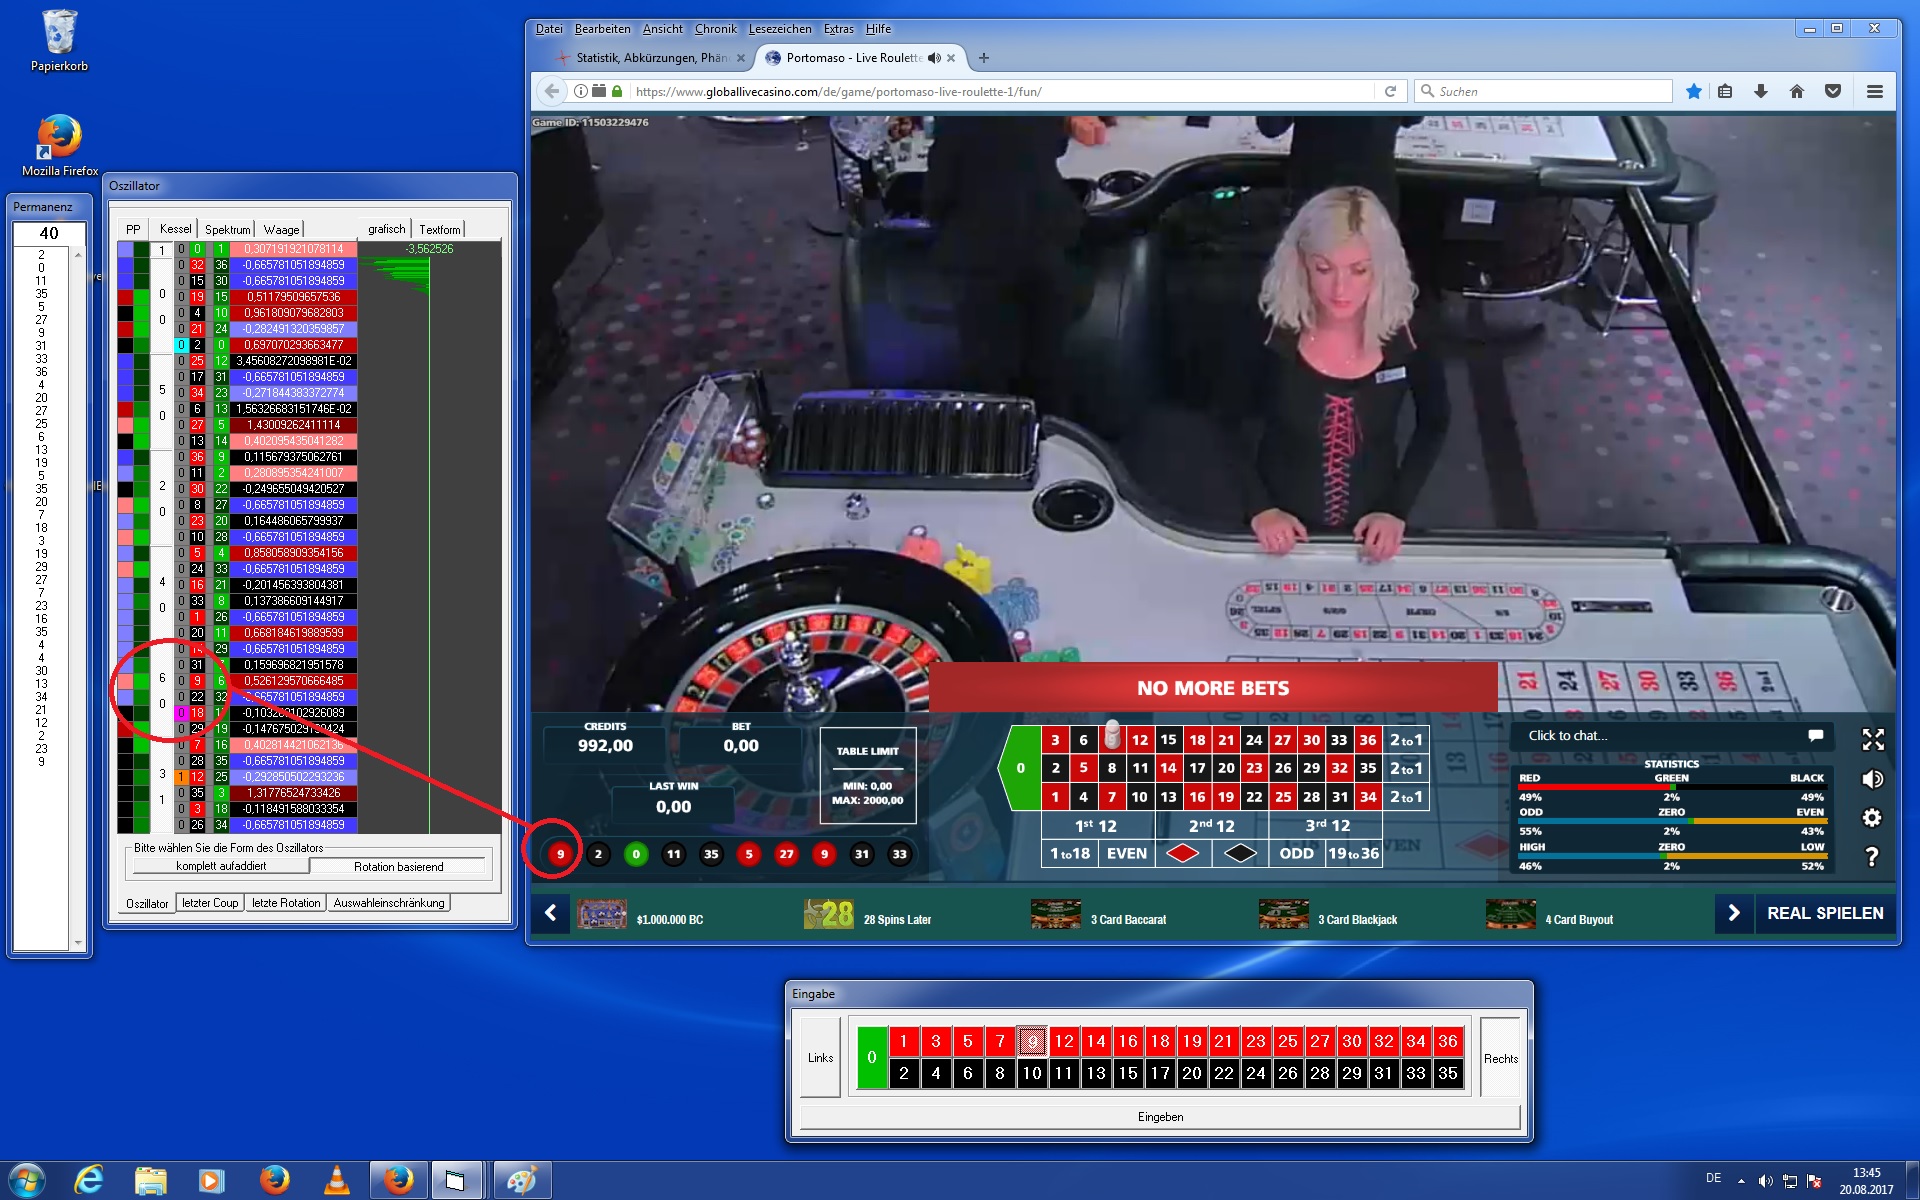This screenshot has height=1200, width=1920.
Task: Open a new Firefox tab
Action: pos(984,58)
